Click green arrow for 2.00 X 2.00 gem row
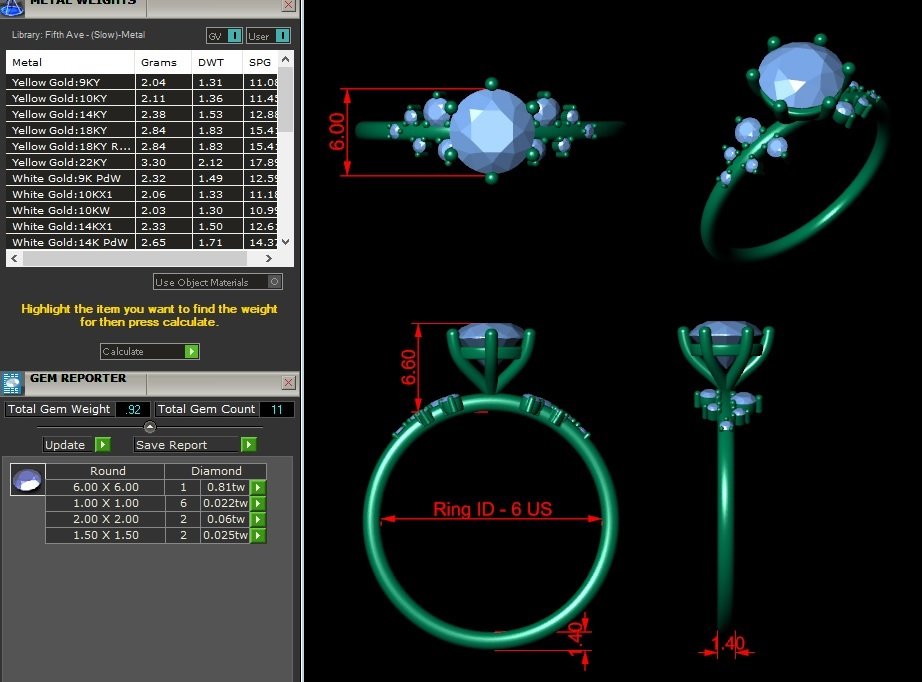The width and height of the screenshot is (922, 682). click(x=258, y=519)
